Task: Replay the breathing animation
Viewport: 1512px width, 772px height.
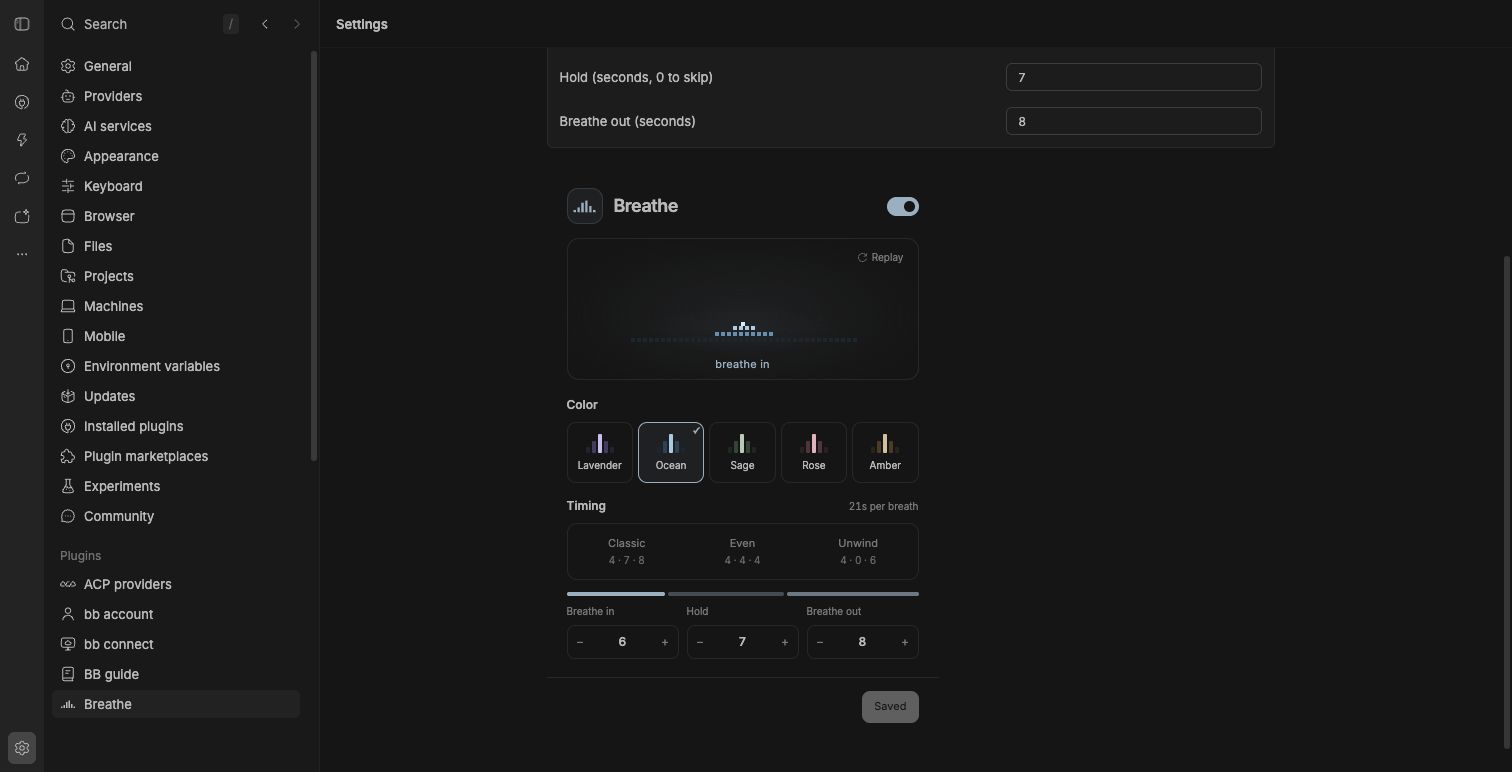Action: click(880, 257)
